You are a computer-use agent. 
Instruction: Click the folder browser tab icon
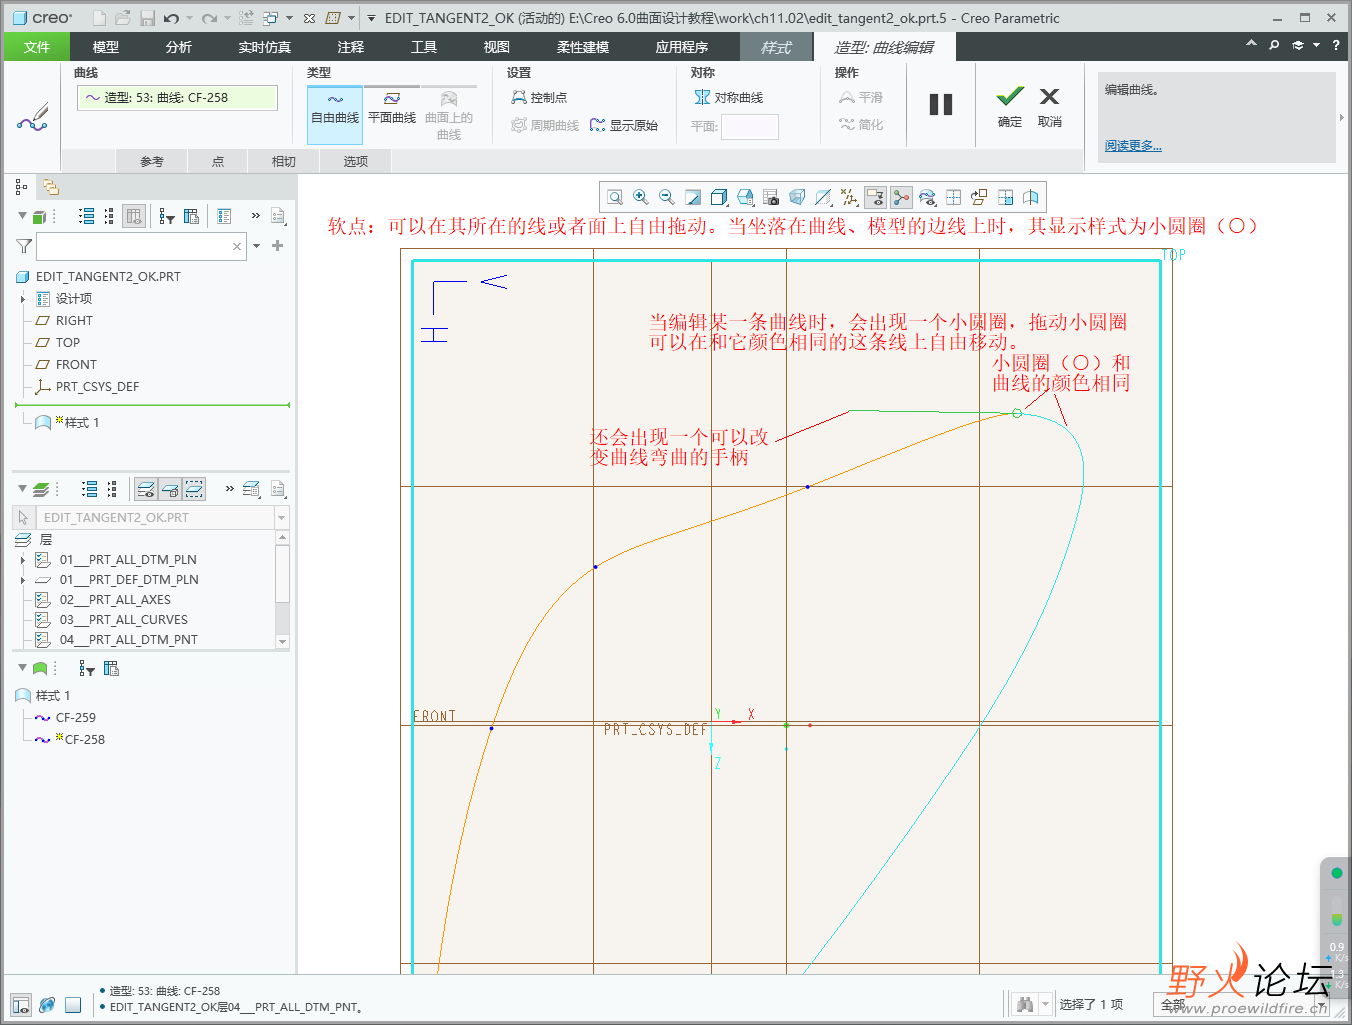(51, 187)
